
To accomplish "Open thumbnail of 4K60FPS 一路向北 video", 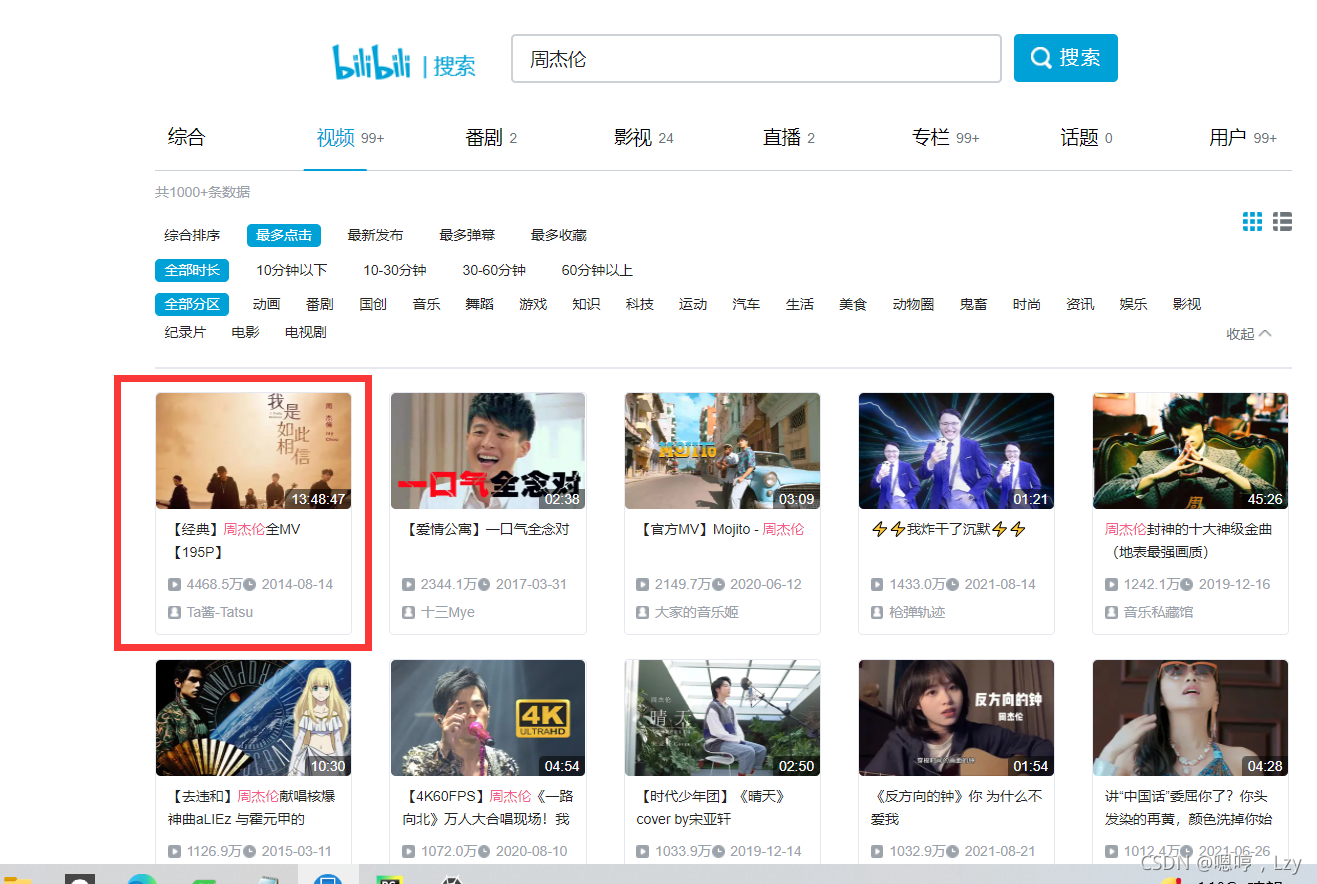I will coord(488,718).
